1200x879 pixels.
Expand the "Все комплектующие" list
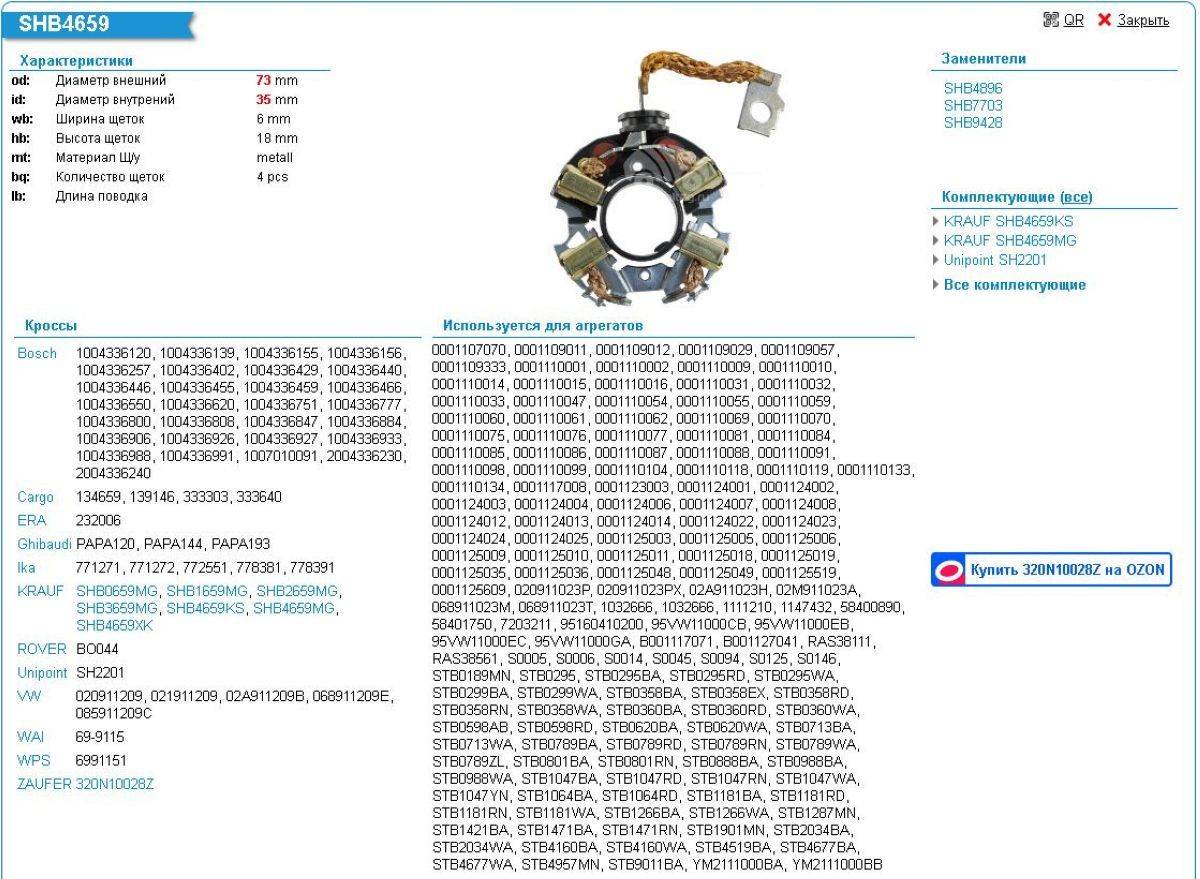(x=1014, y=285)
